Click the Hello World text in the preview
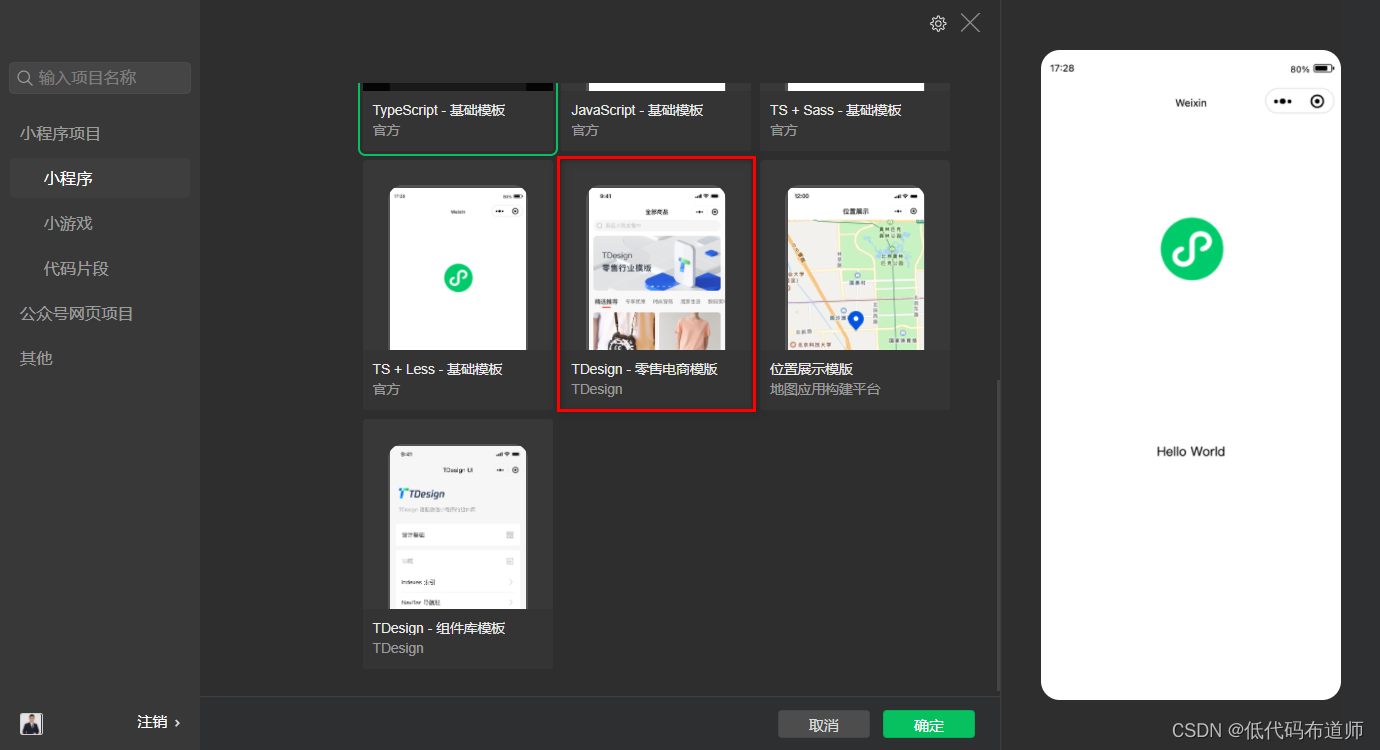This screenshot has height=750, width=1380. tap(1190, 451)
